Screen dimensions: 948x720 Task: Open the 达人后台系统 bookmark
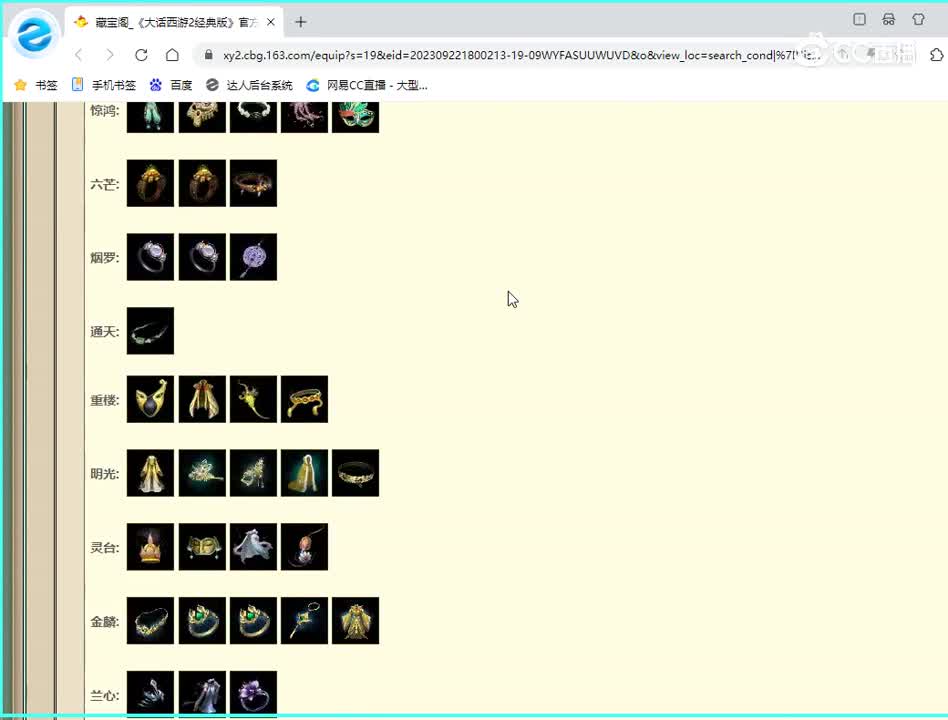249,85
